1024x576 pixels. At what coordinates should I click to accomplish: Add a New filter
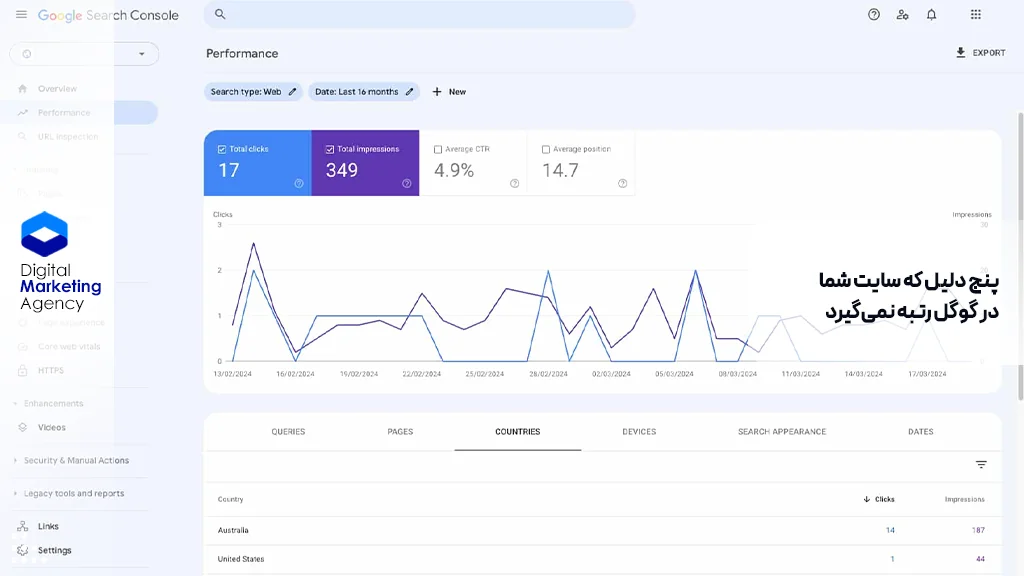449,92
